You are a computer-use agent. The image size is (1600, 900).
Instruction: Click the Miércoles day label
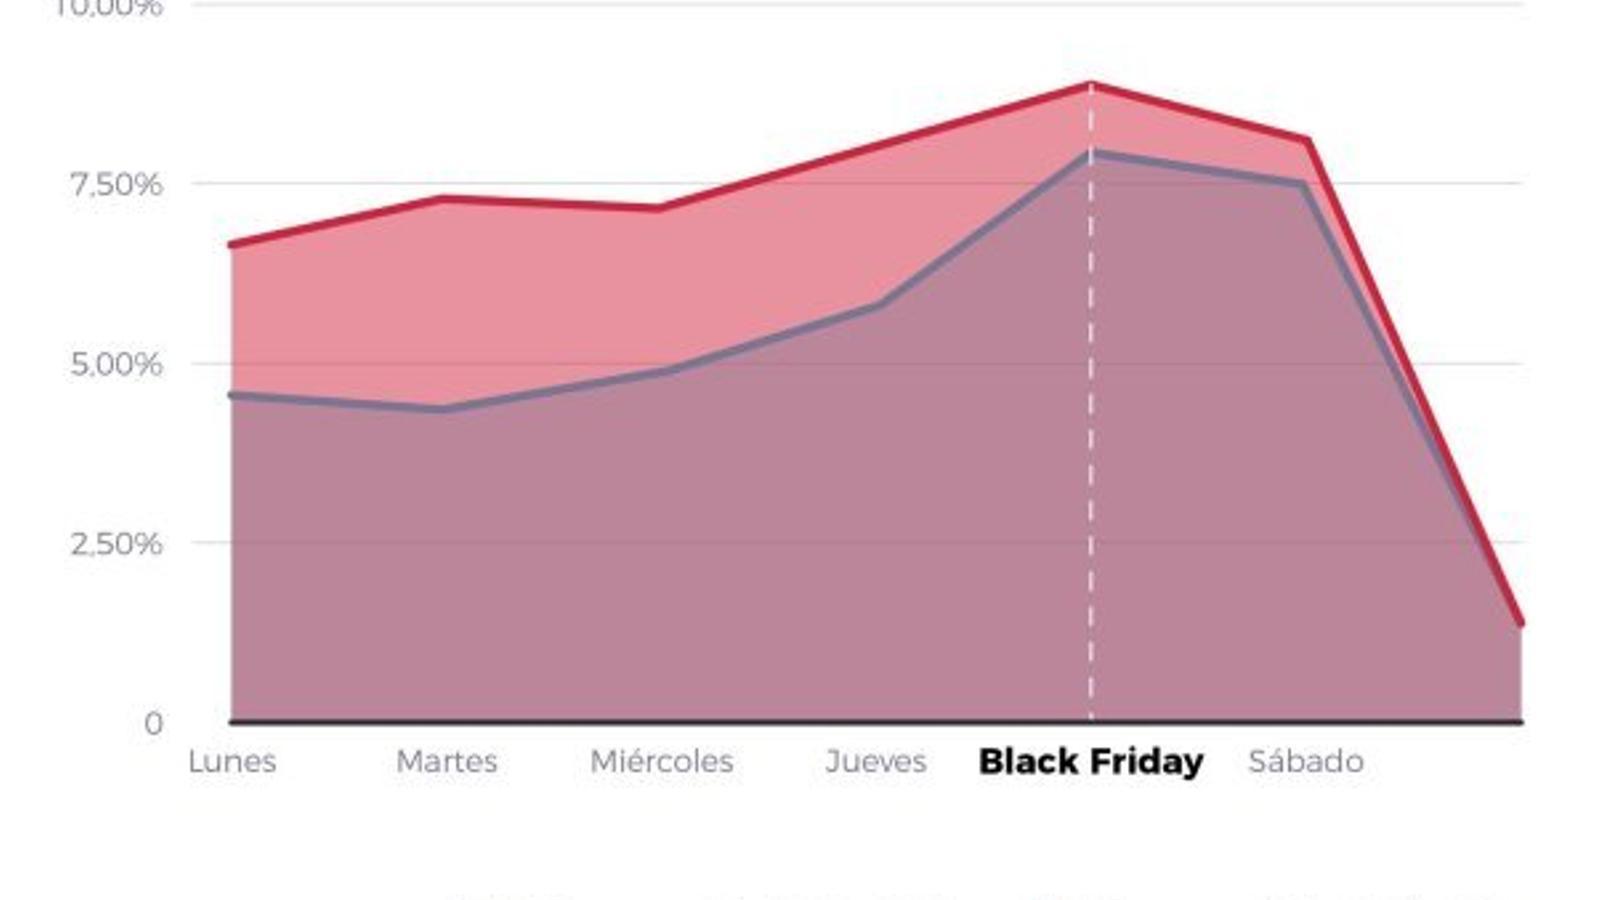661,762
